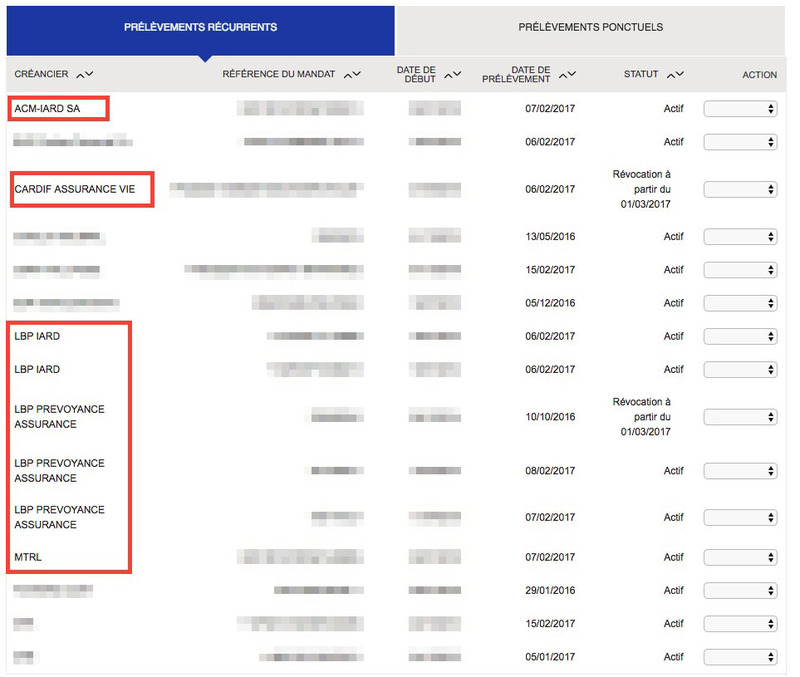Click the ACTION column header

759,75
